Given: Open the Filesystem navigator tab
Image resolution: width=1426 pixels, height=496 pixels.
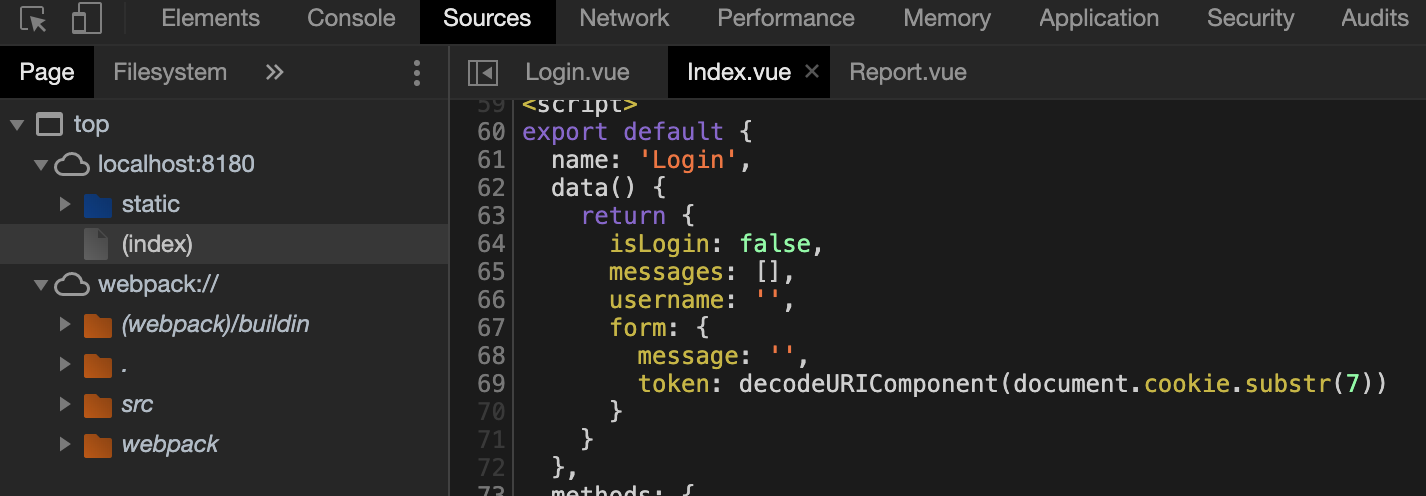Looking at the screenshot, I should coord(170,72).
